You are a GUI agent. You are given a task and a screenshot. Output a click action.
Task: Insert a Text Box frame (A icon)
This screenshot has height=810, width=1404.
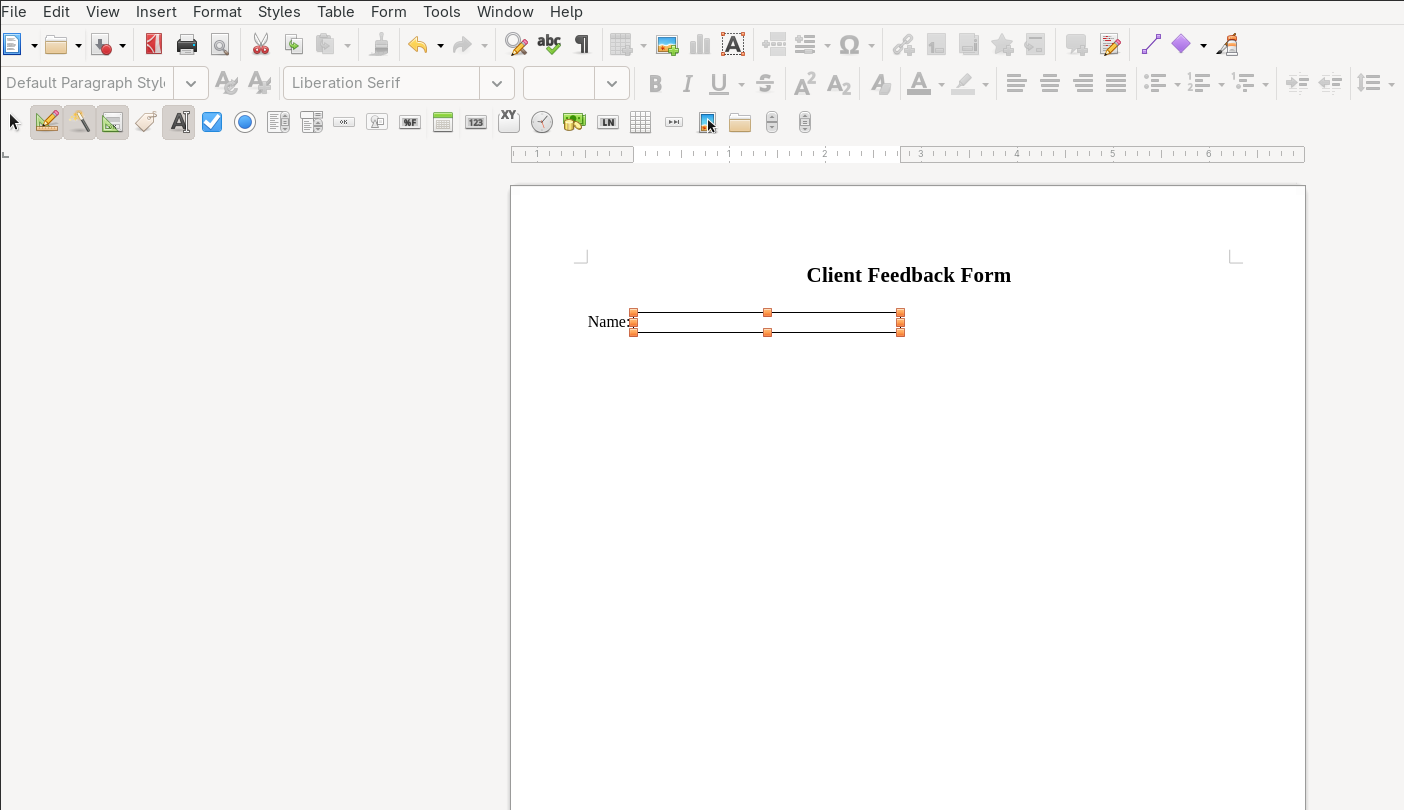733,44
